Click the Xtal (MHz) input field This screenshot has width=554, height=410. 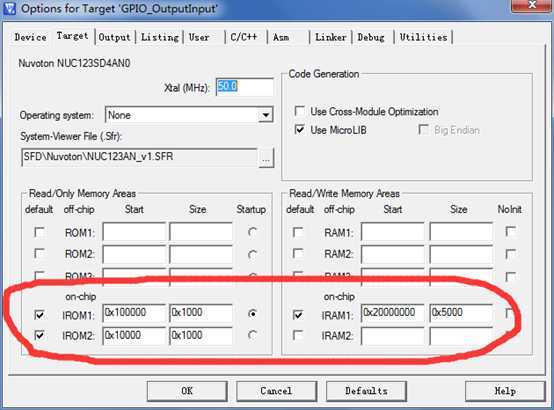[244, 87]
